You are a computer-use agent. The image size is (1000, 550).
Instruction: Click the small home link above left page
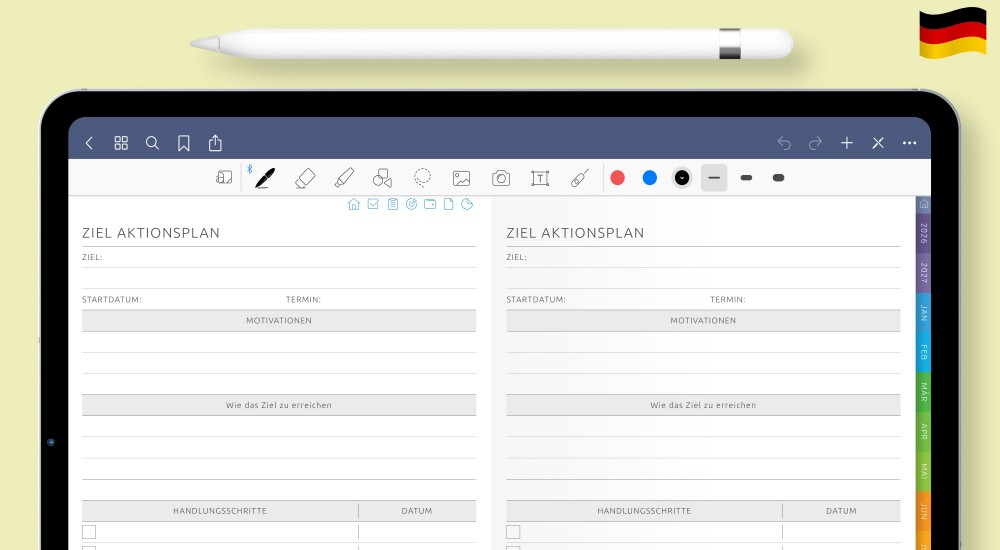(353, 205)
